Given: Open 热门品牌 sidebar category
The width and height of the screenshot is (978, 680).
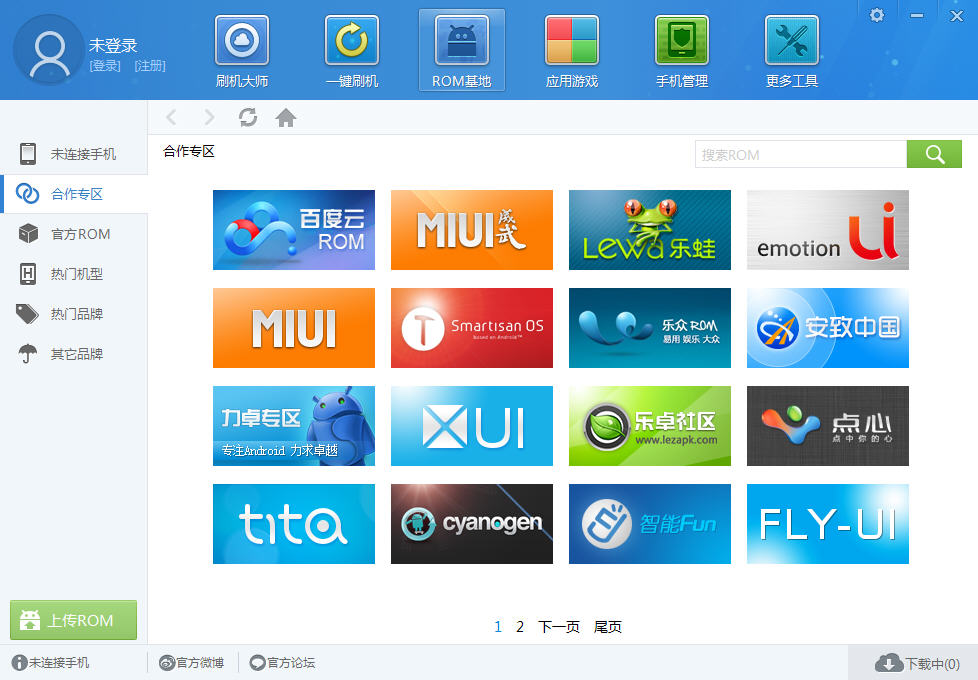Looking at the screenshot, I should [77, 314].
